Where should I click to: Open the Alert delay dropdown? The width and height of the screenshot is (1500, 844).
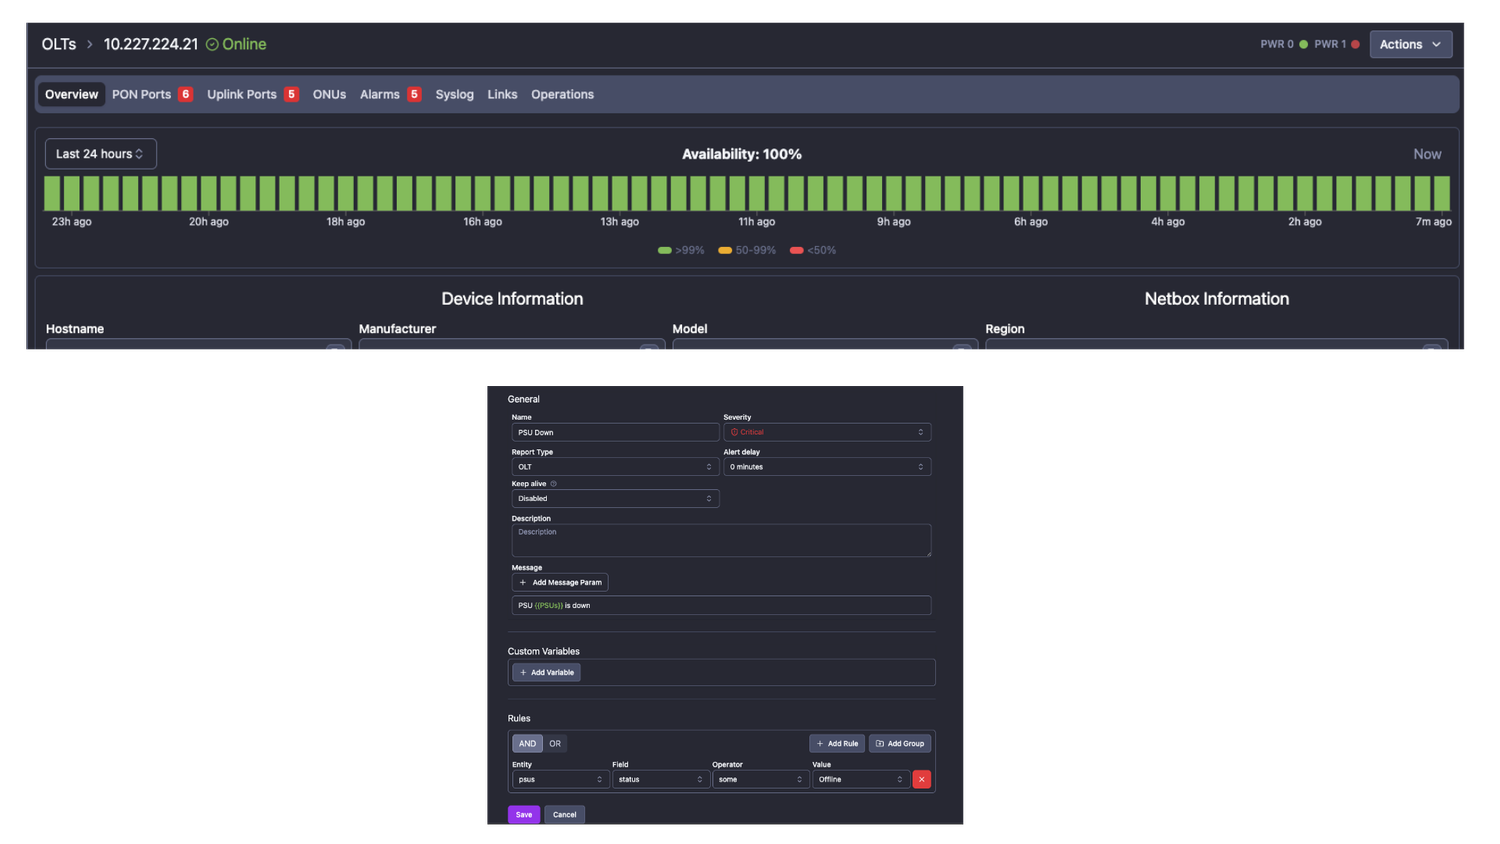[x=827, y=467]
